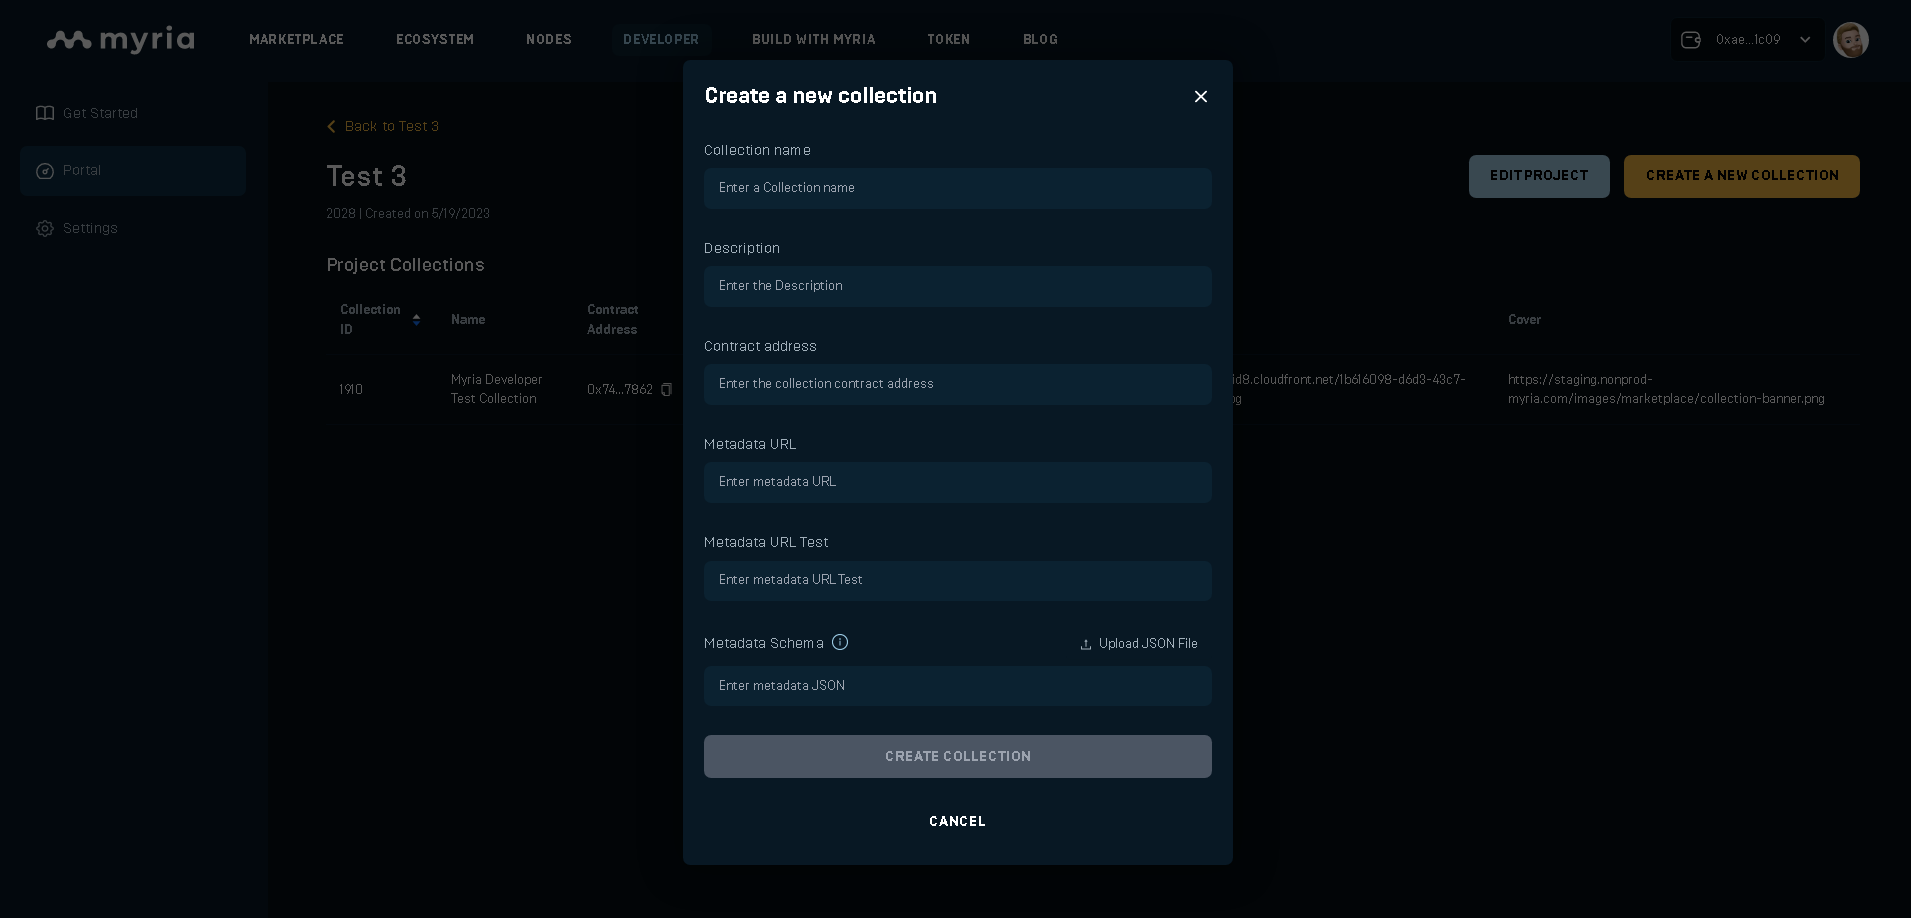This screenshot has width=1911, height=918.
Task: Sort by Collection ID column arrows
Action: click(x=416, y=320)
